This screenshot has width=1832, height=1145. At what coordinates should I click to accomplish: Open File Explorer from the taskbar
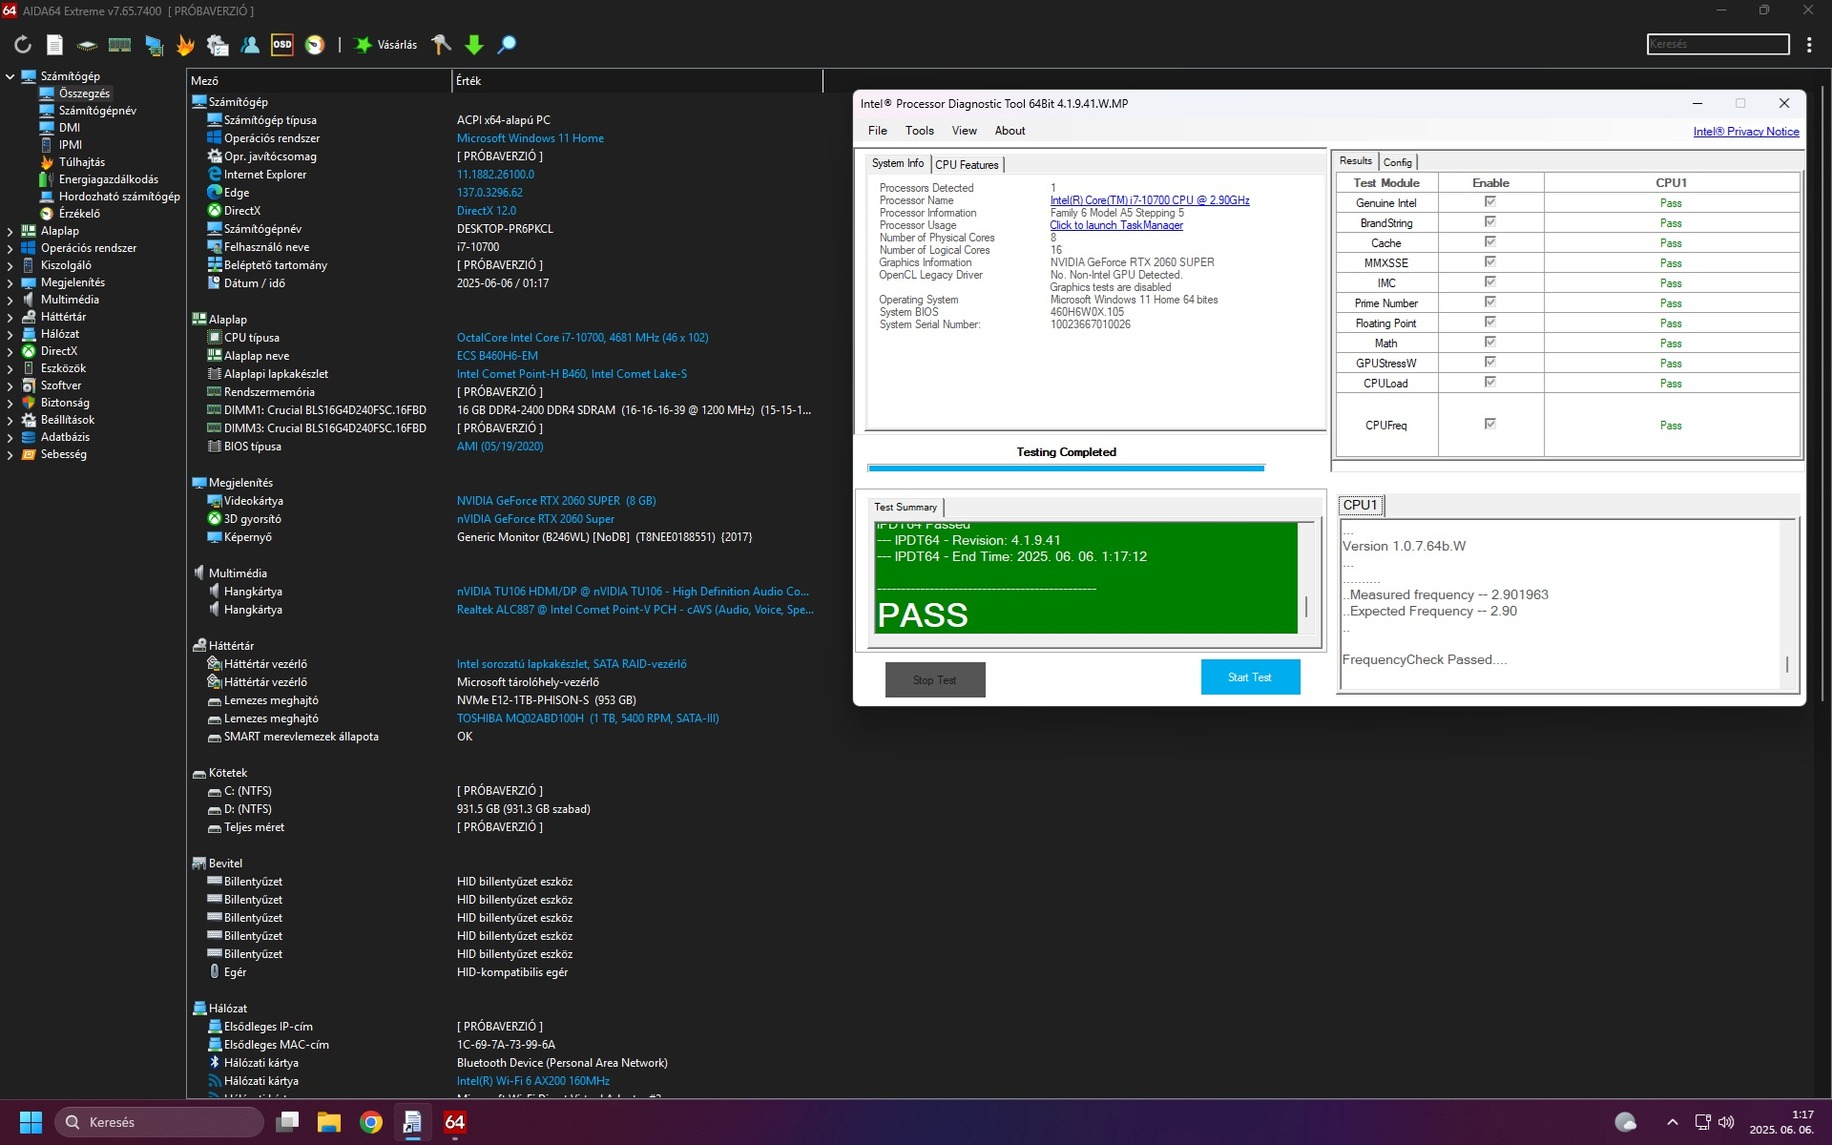pyautogui.click(x=329, y=1122)
